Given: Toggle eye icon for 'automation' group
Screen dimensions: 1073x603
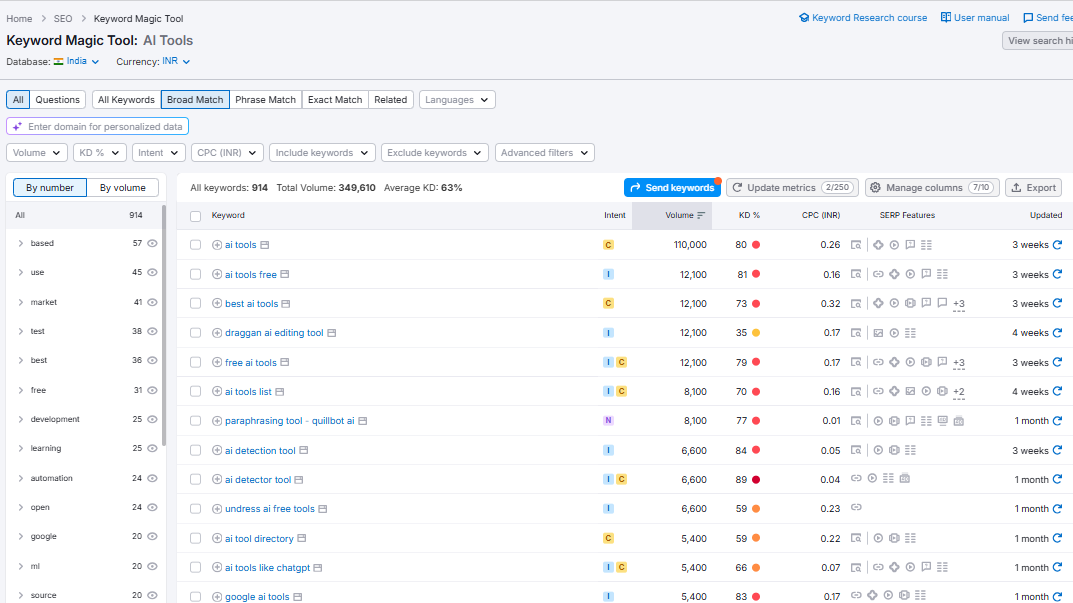Looking at the screenshot, I should click(153, 478).
